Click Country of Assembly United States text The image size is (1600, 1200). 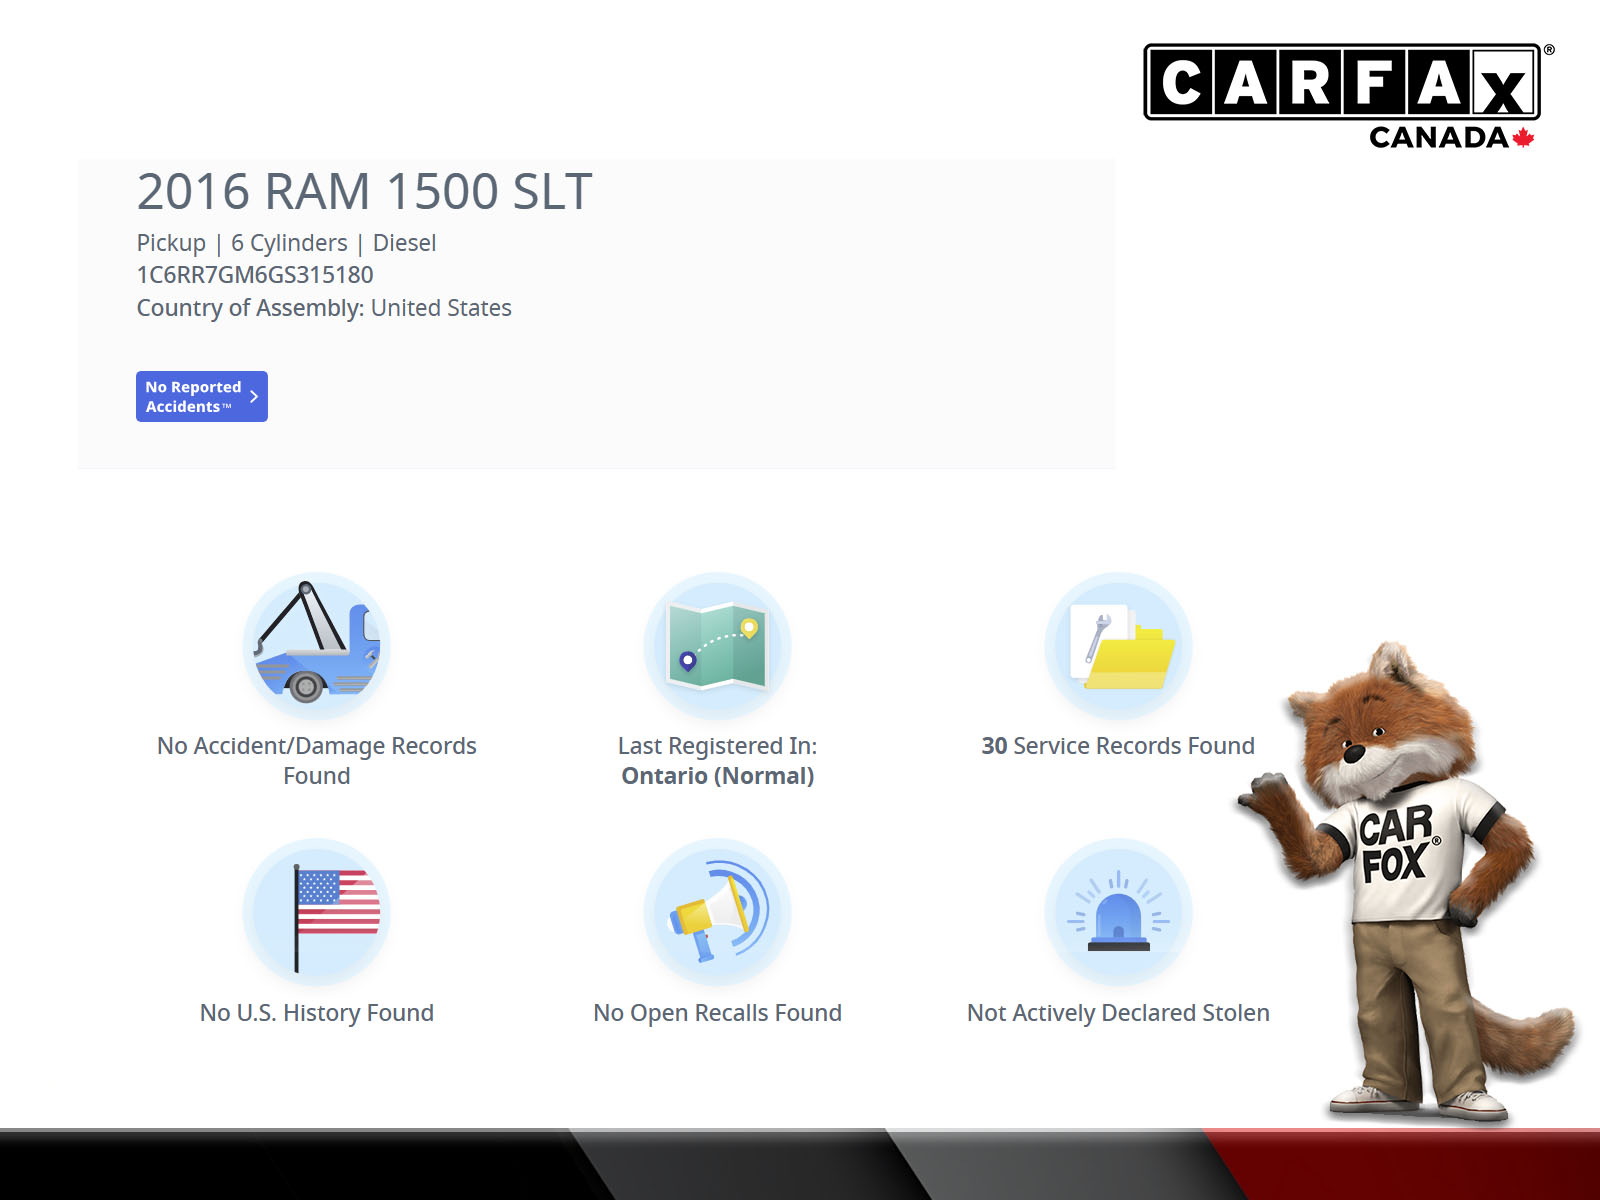tap(324, 308)
